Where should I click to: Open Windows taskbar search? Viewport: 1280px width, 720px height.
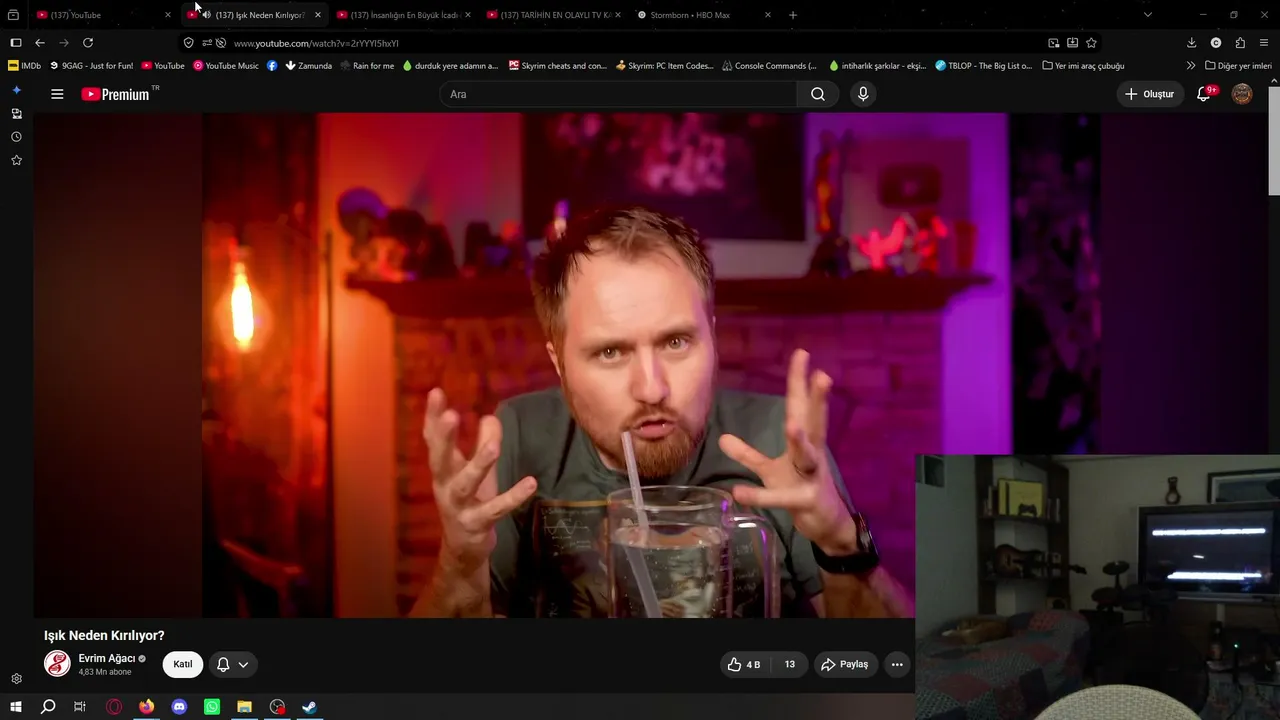(48, 707)
